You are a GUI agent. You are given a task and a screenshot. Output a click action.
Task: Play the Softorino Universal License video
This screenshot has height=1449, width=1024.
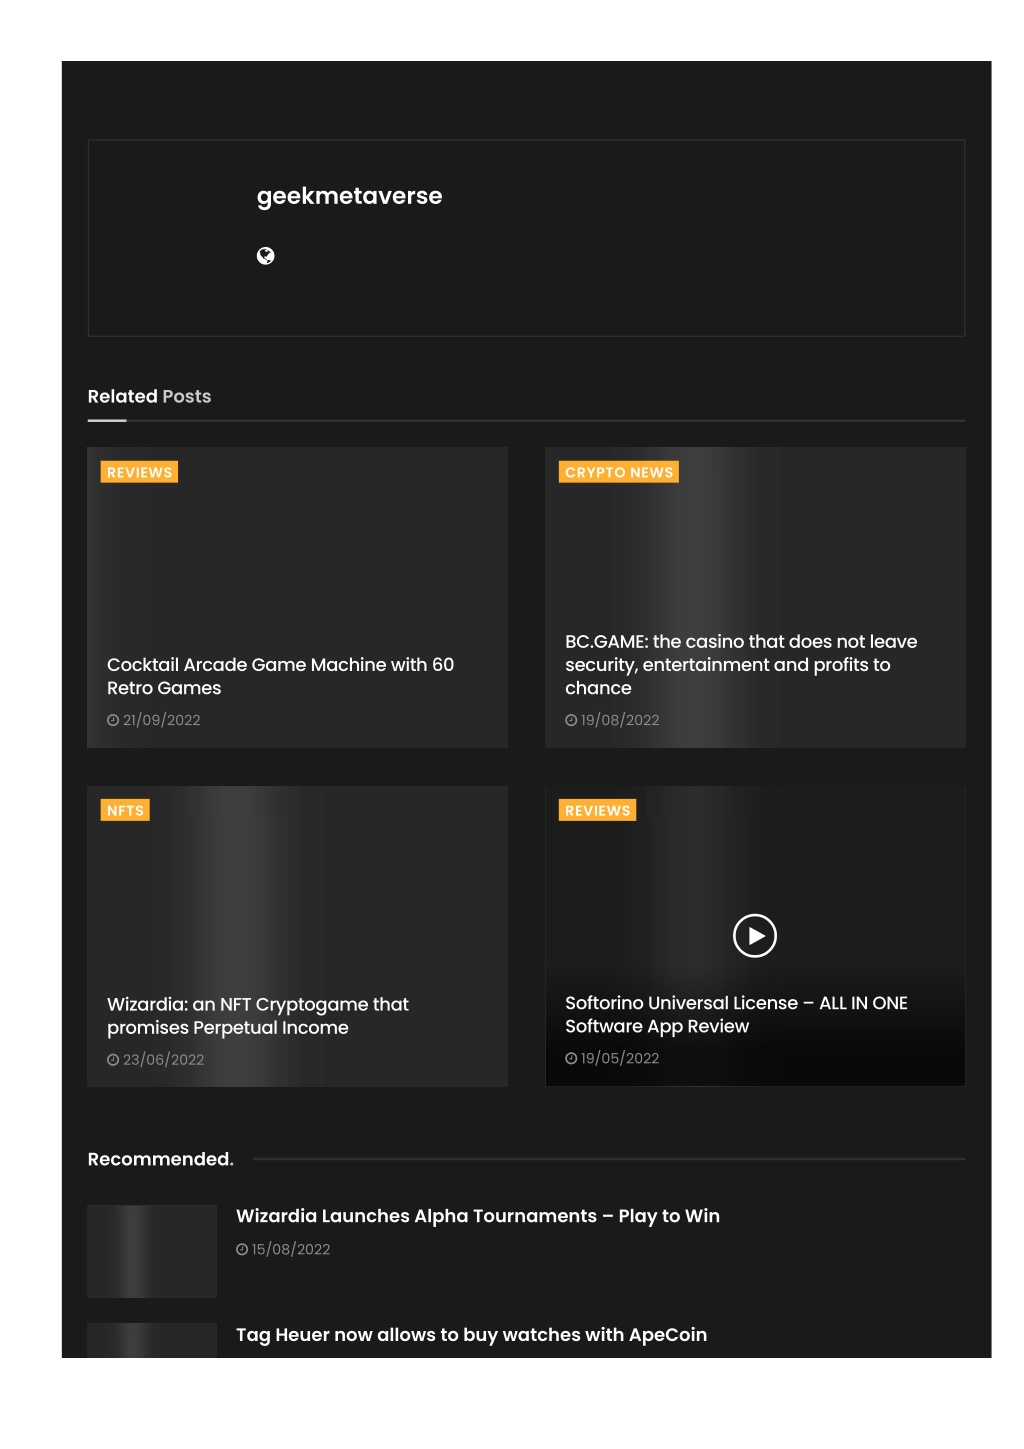pyautogui.click(x=755, y=936)
